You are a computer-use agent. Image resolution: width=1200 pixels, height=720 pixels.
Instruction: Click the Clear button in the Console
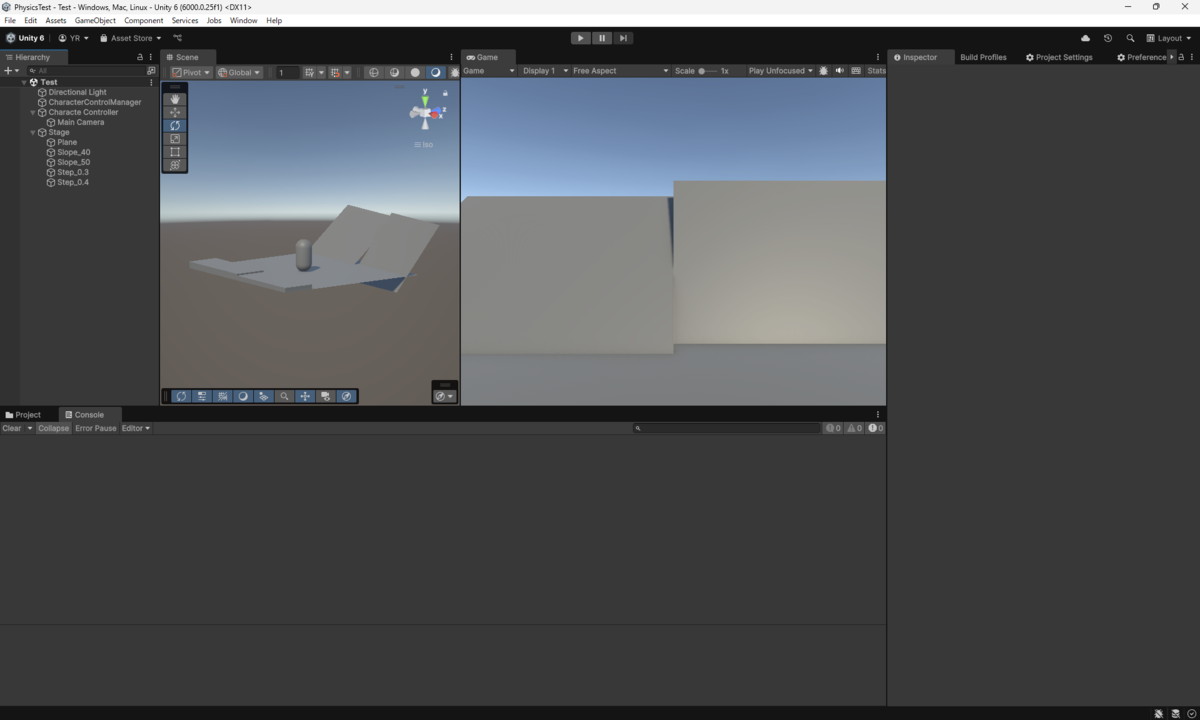[11, 428]
